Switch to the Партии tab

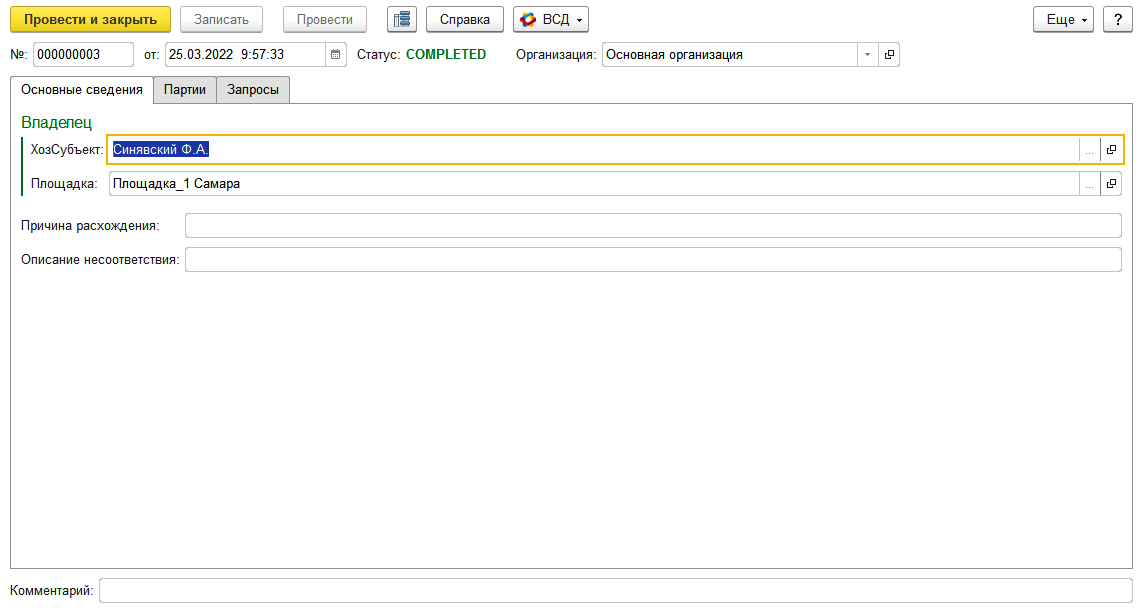(184, 90)
